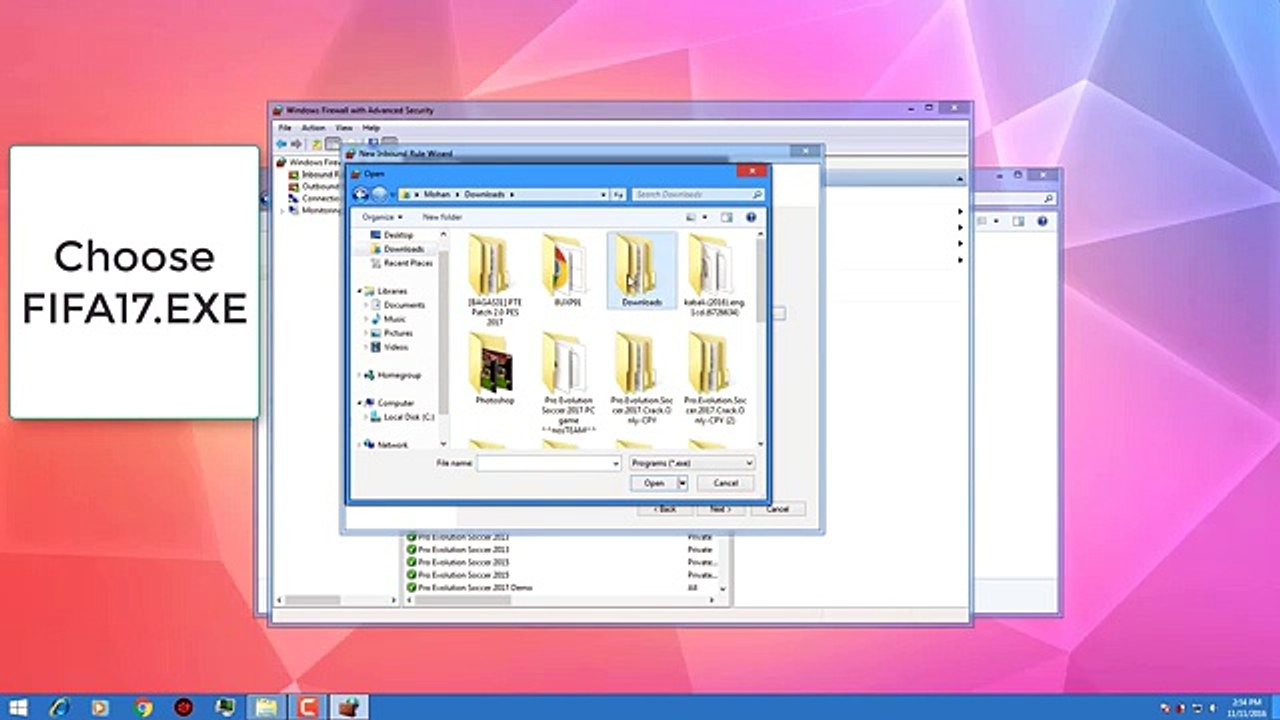Viewport: 1280px width, 720px height.
Task: Click Next in the Rule Wizard
Action: tap(720, 509)
